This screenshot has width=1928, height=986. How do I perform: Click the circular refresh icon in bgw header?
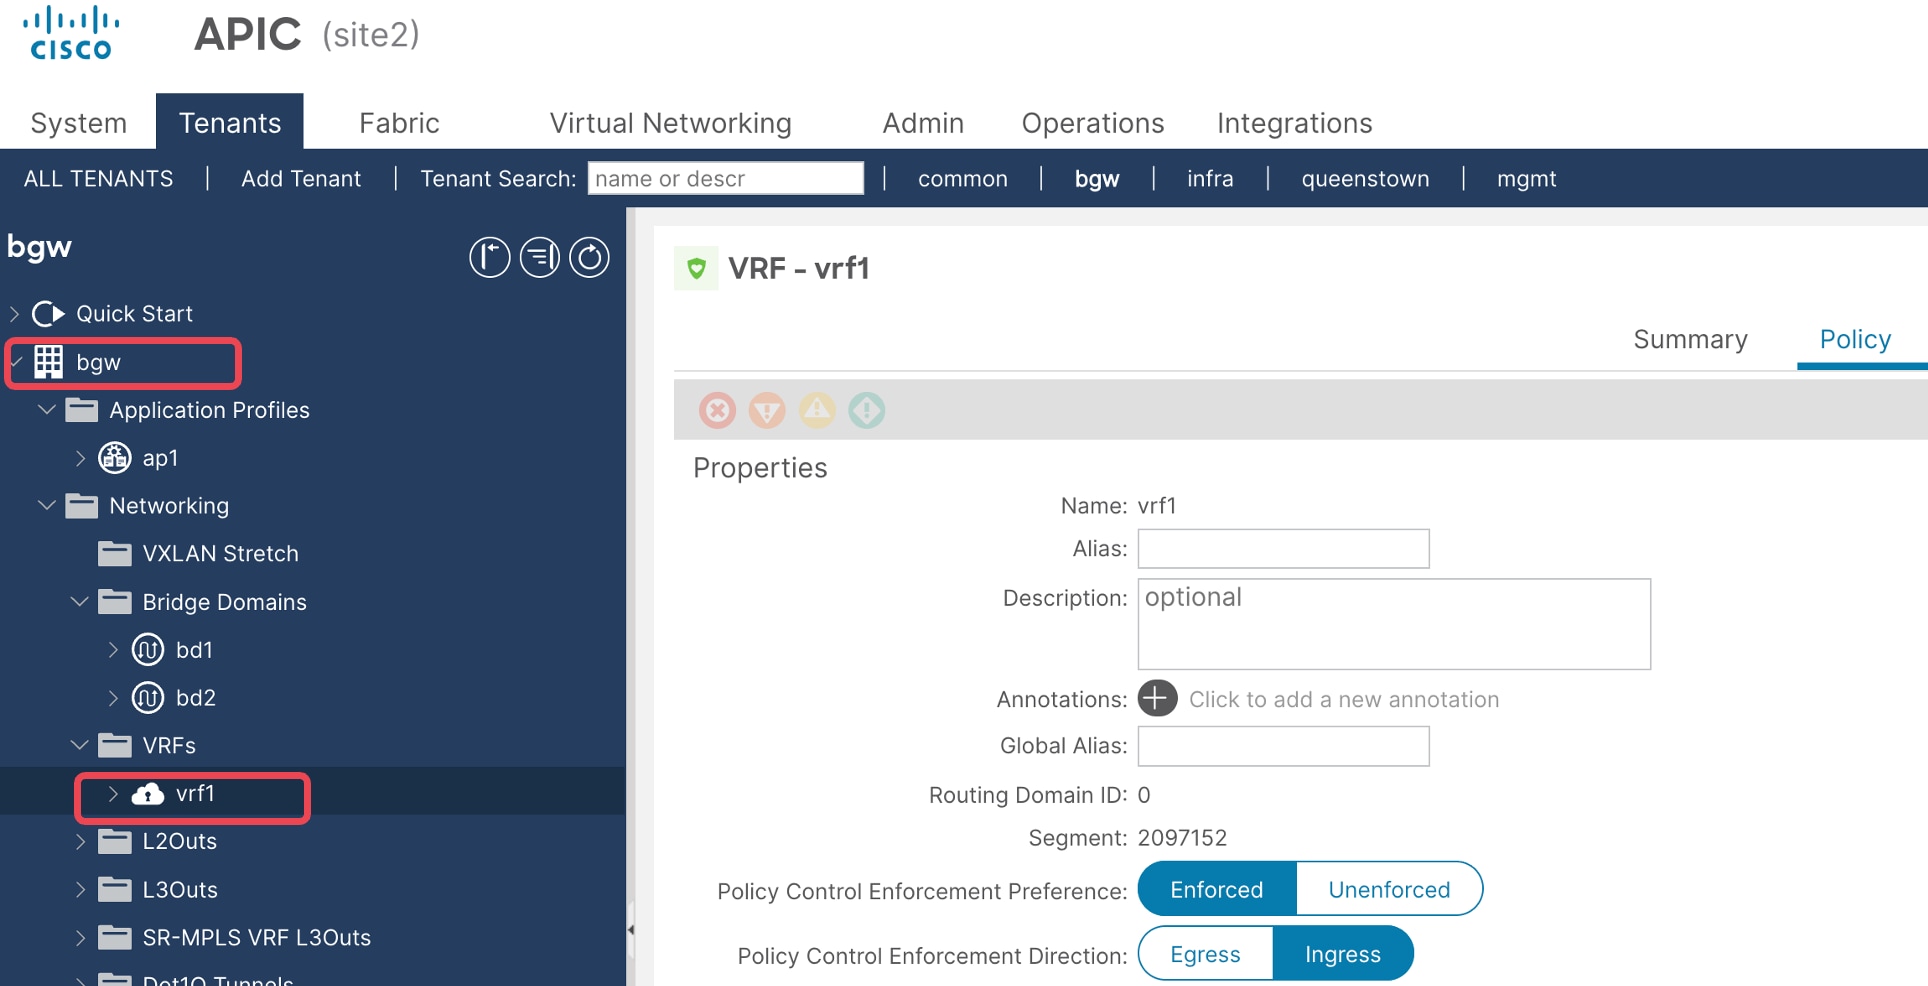590,257
